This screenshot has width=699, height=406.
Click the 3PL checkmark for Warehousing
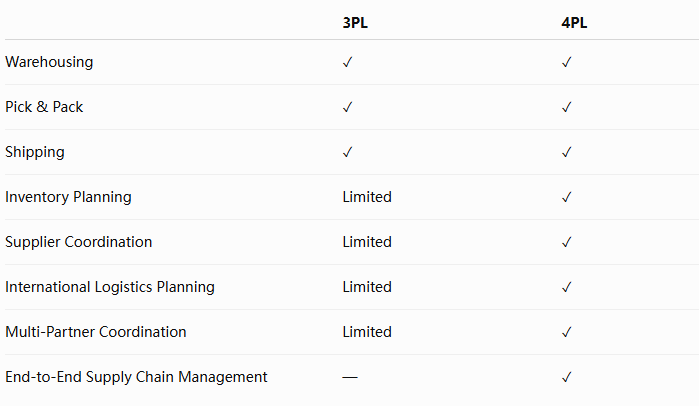coord(347,62)
